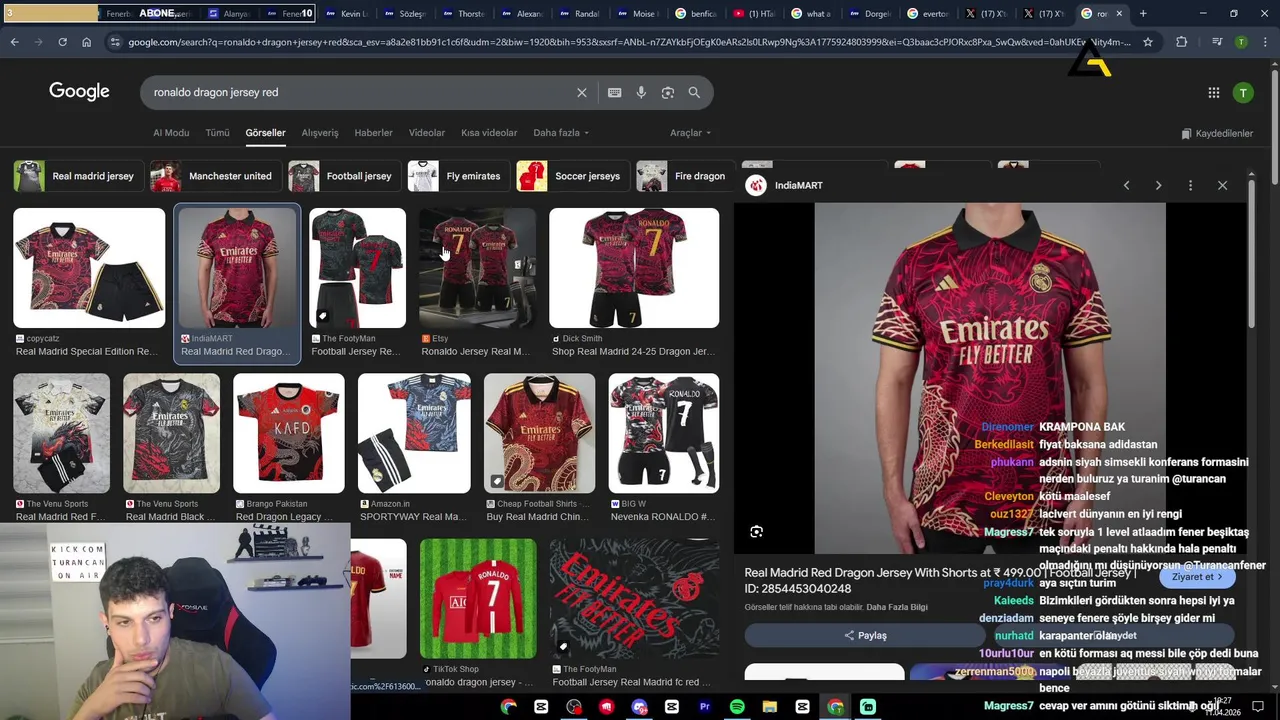The image size is (1280, 720).
Task: Close the image preview panel
Action: (1222, 185)
